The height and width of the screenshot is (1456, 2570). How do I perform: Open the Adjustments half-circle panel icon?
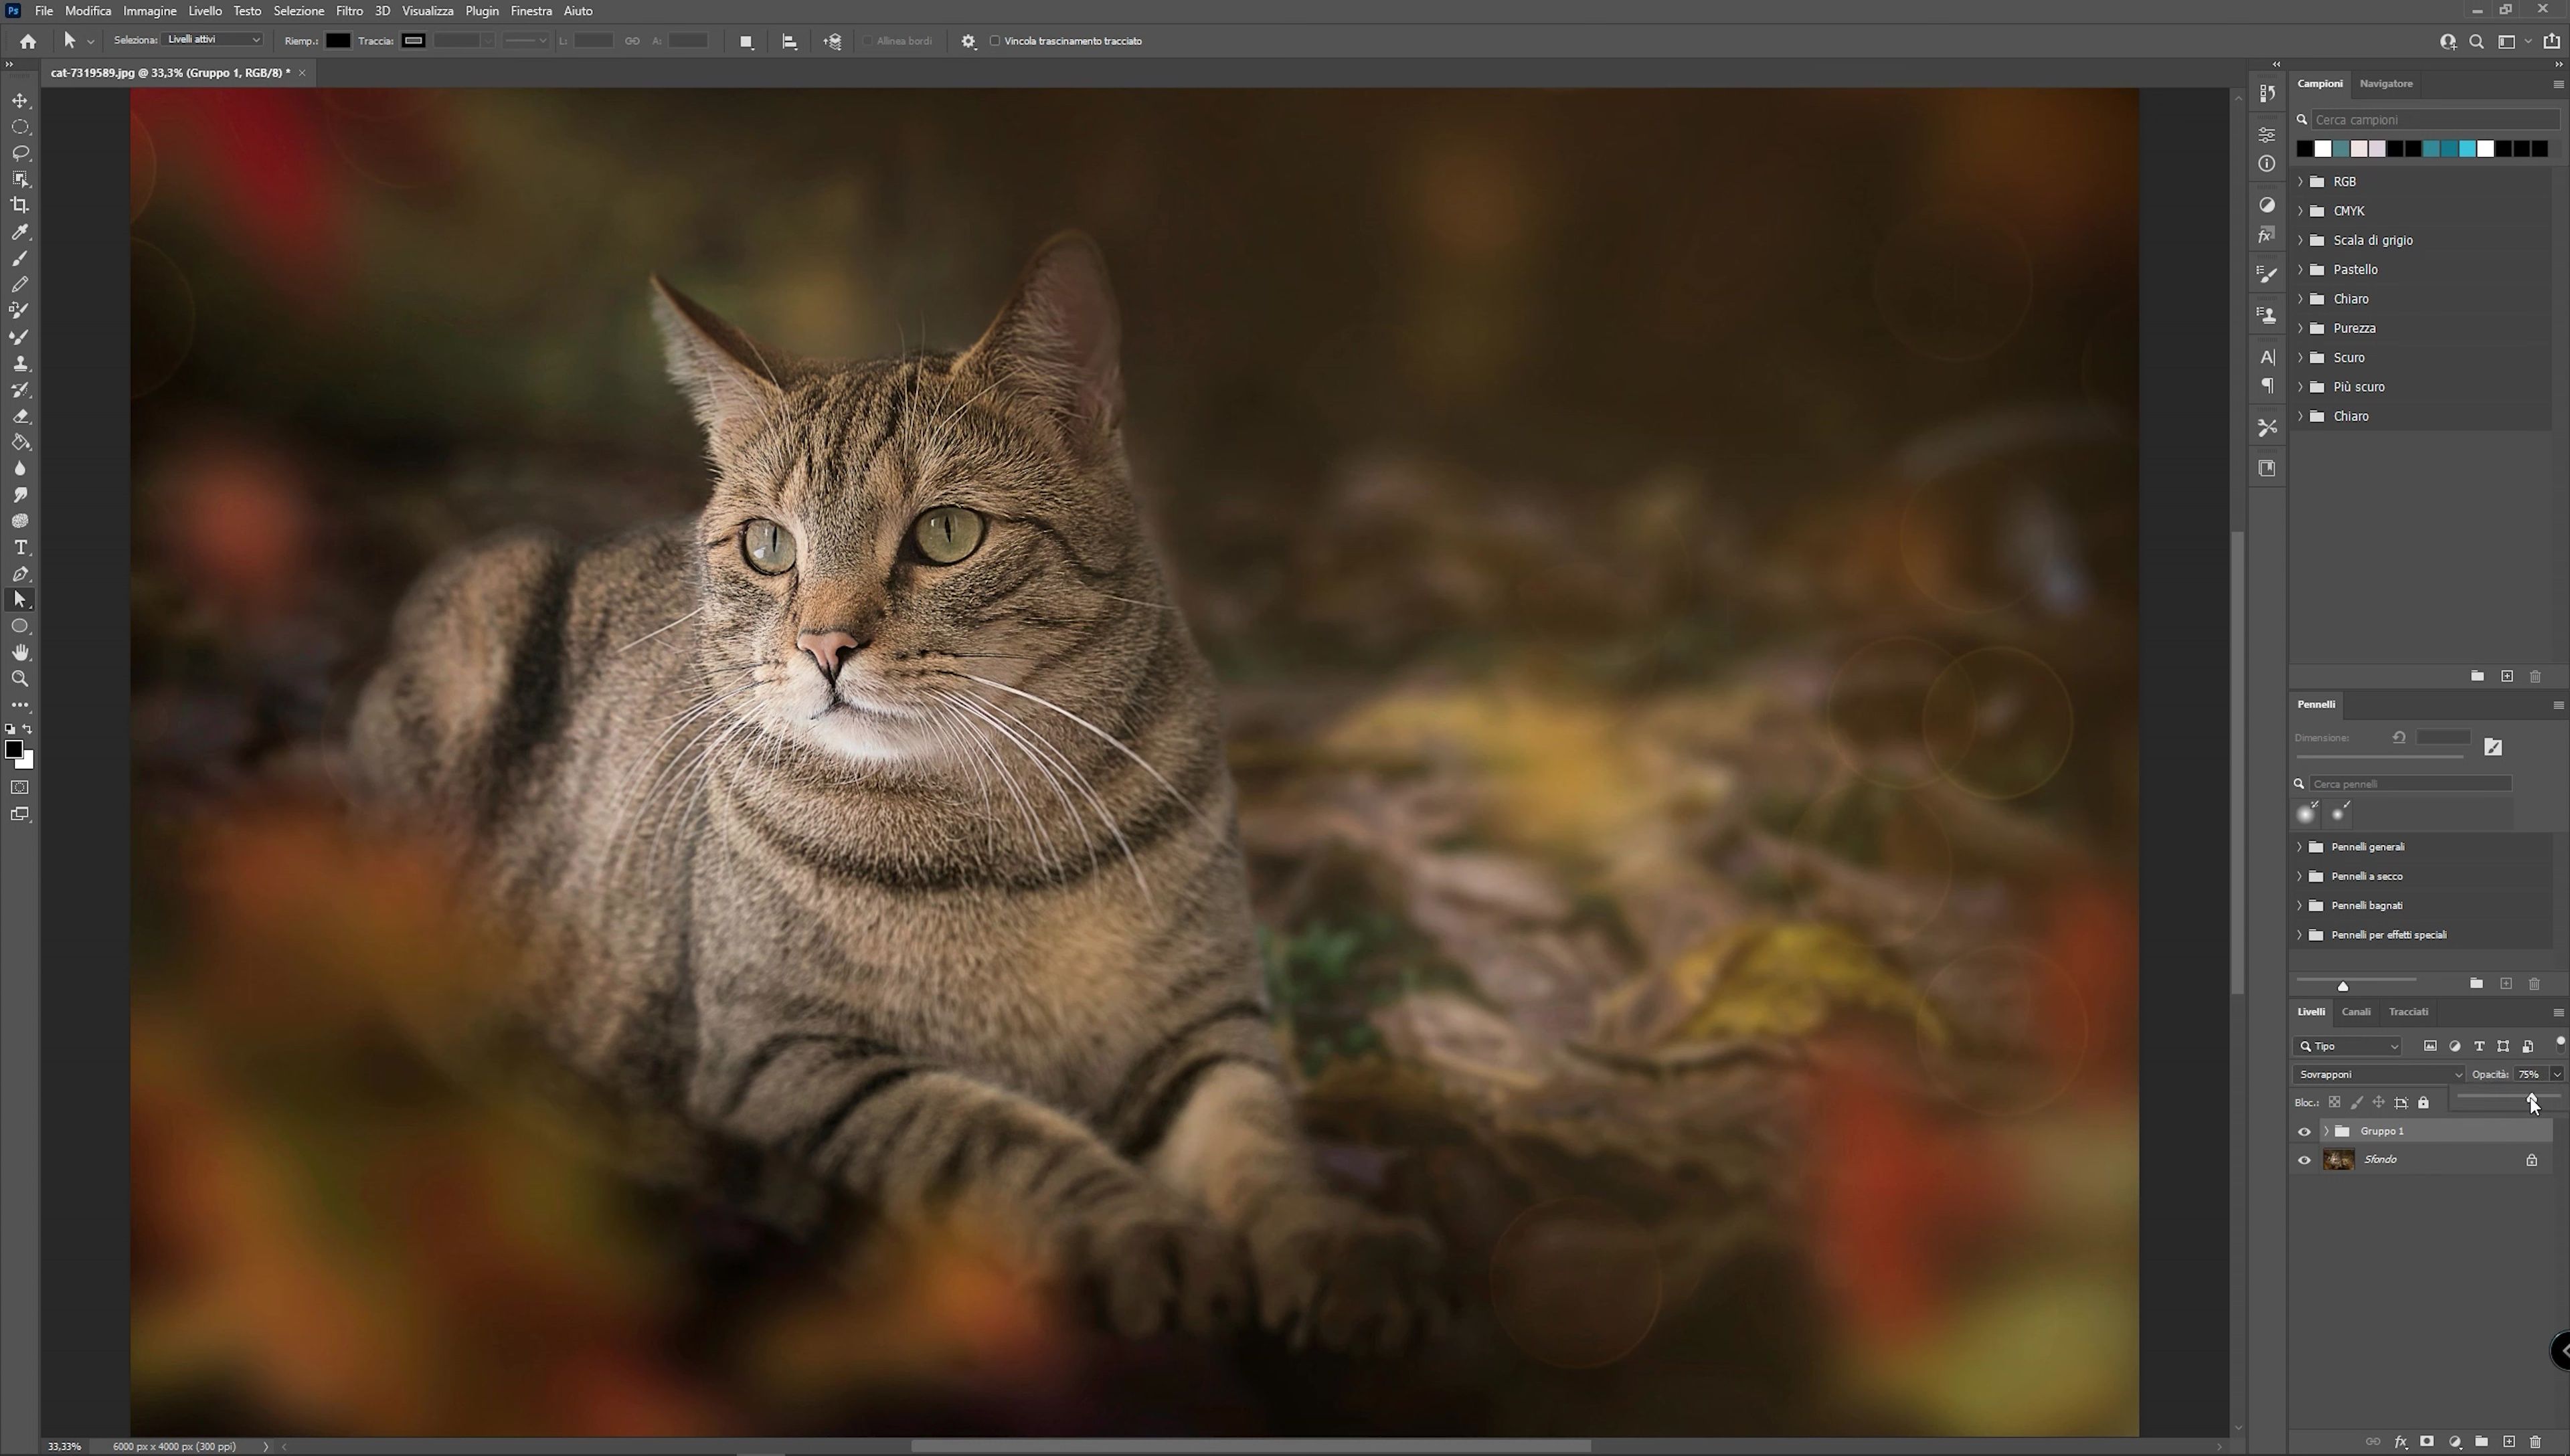coord(2267,205)
